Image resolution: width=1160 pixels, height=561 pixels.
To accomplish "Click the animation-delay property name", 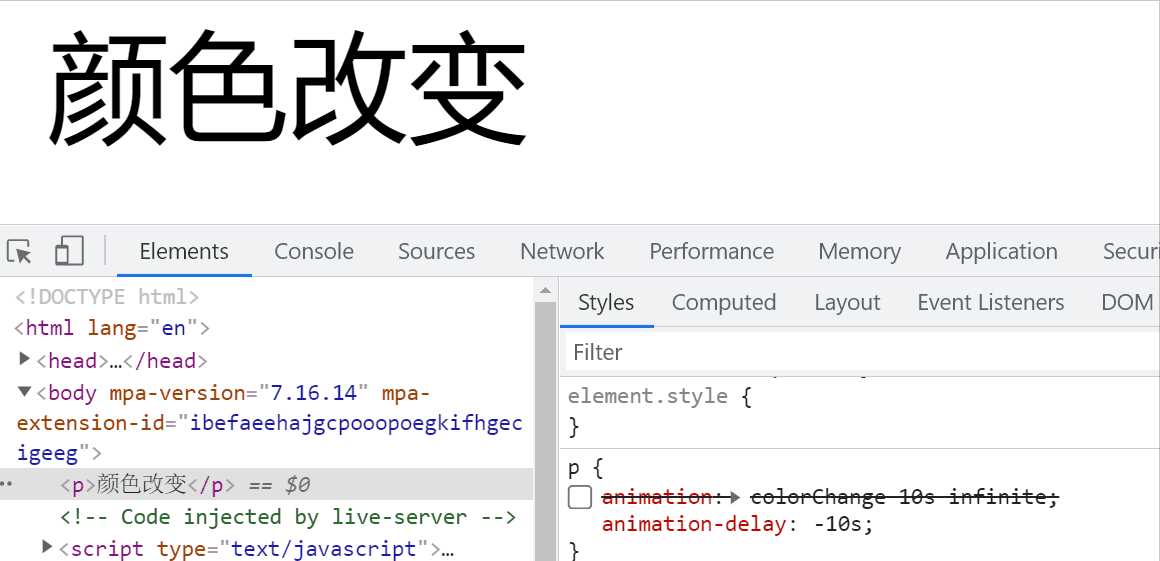I will pos(693,525).
